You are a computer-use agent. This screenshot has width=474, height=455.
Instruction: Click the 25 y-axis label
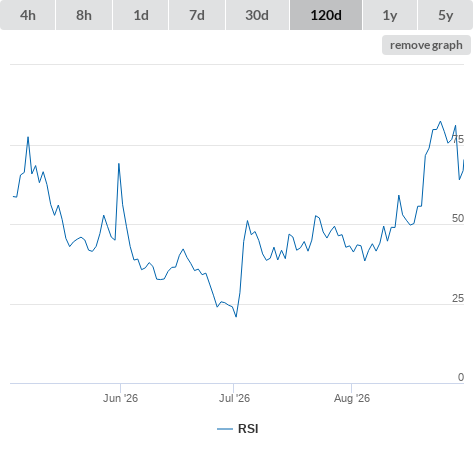tap(458, 298)
